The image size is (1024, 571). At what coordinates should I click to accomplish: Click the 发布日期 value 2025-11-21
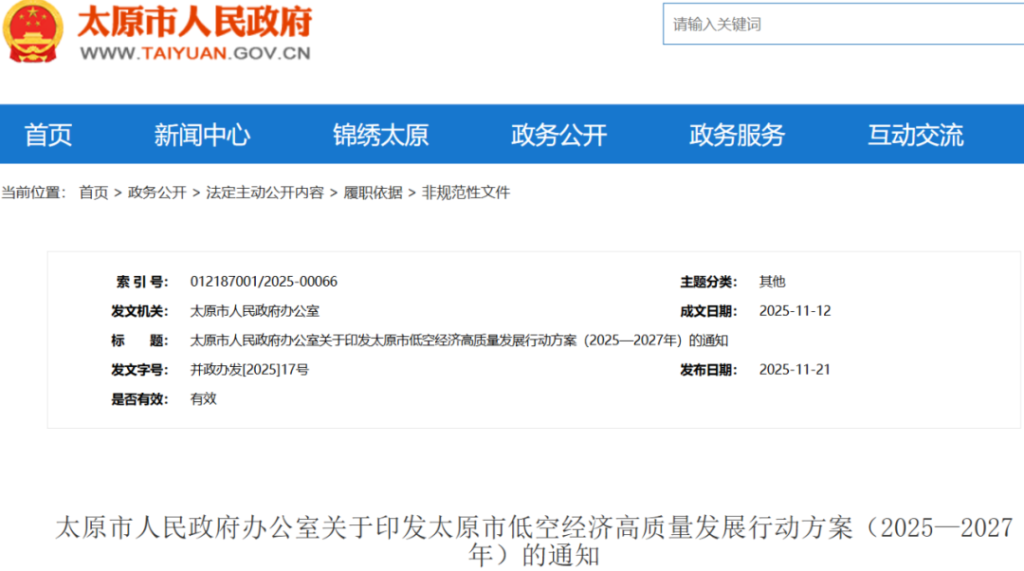click(795, 370)
